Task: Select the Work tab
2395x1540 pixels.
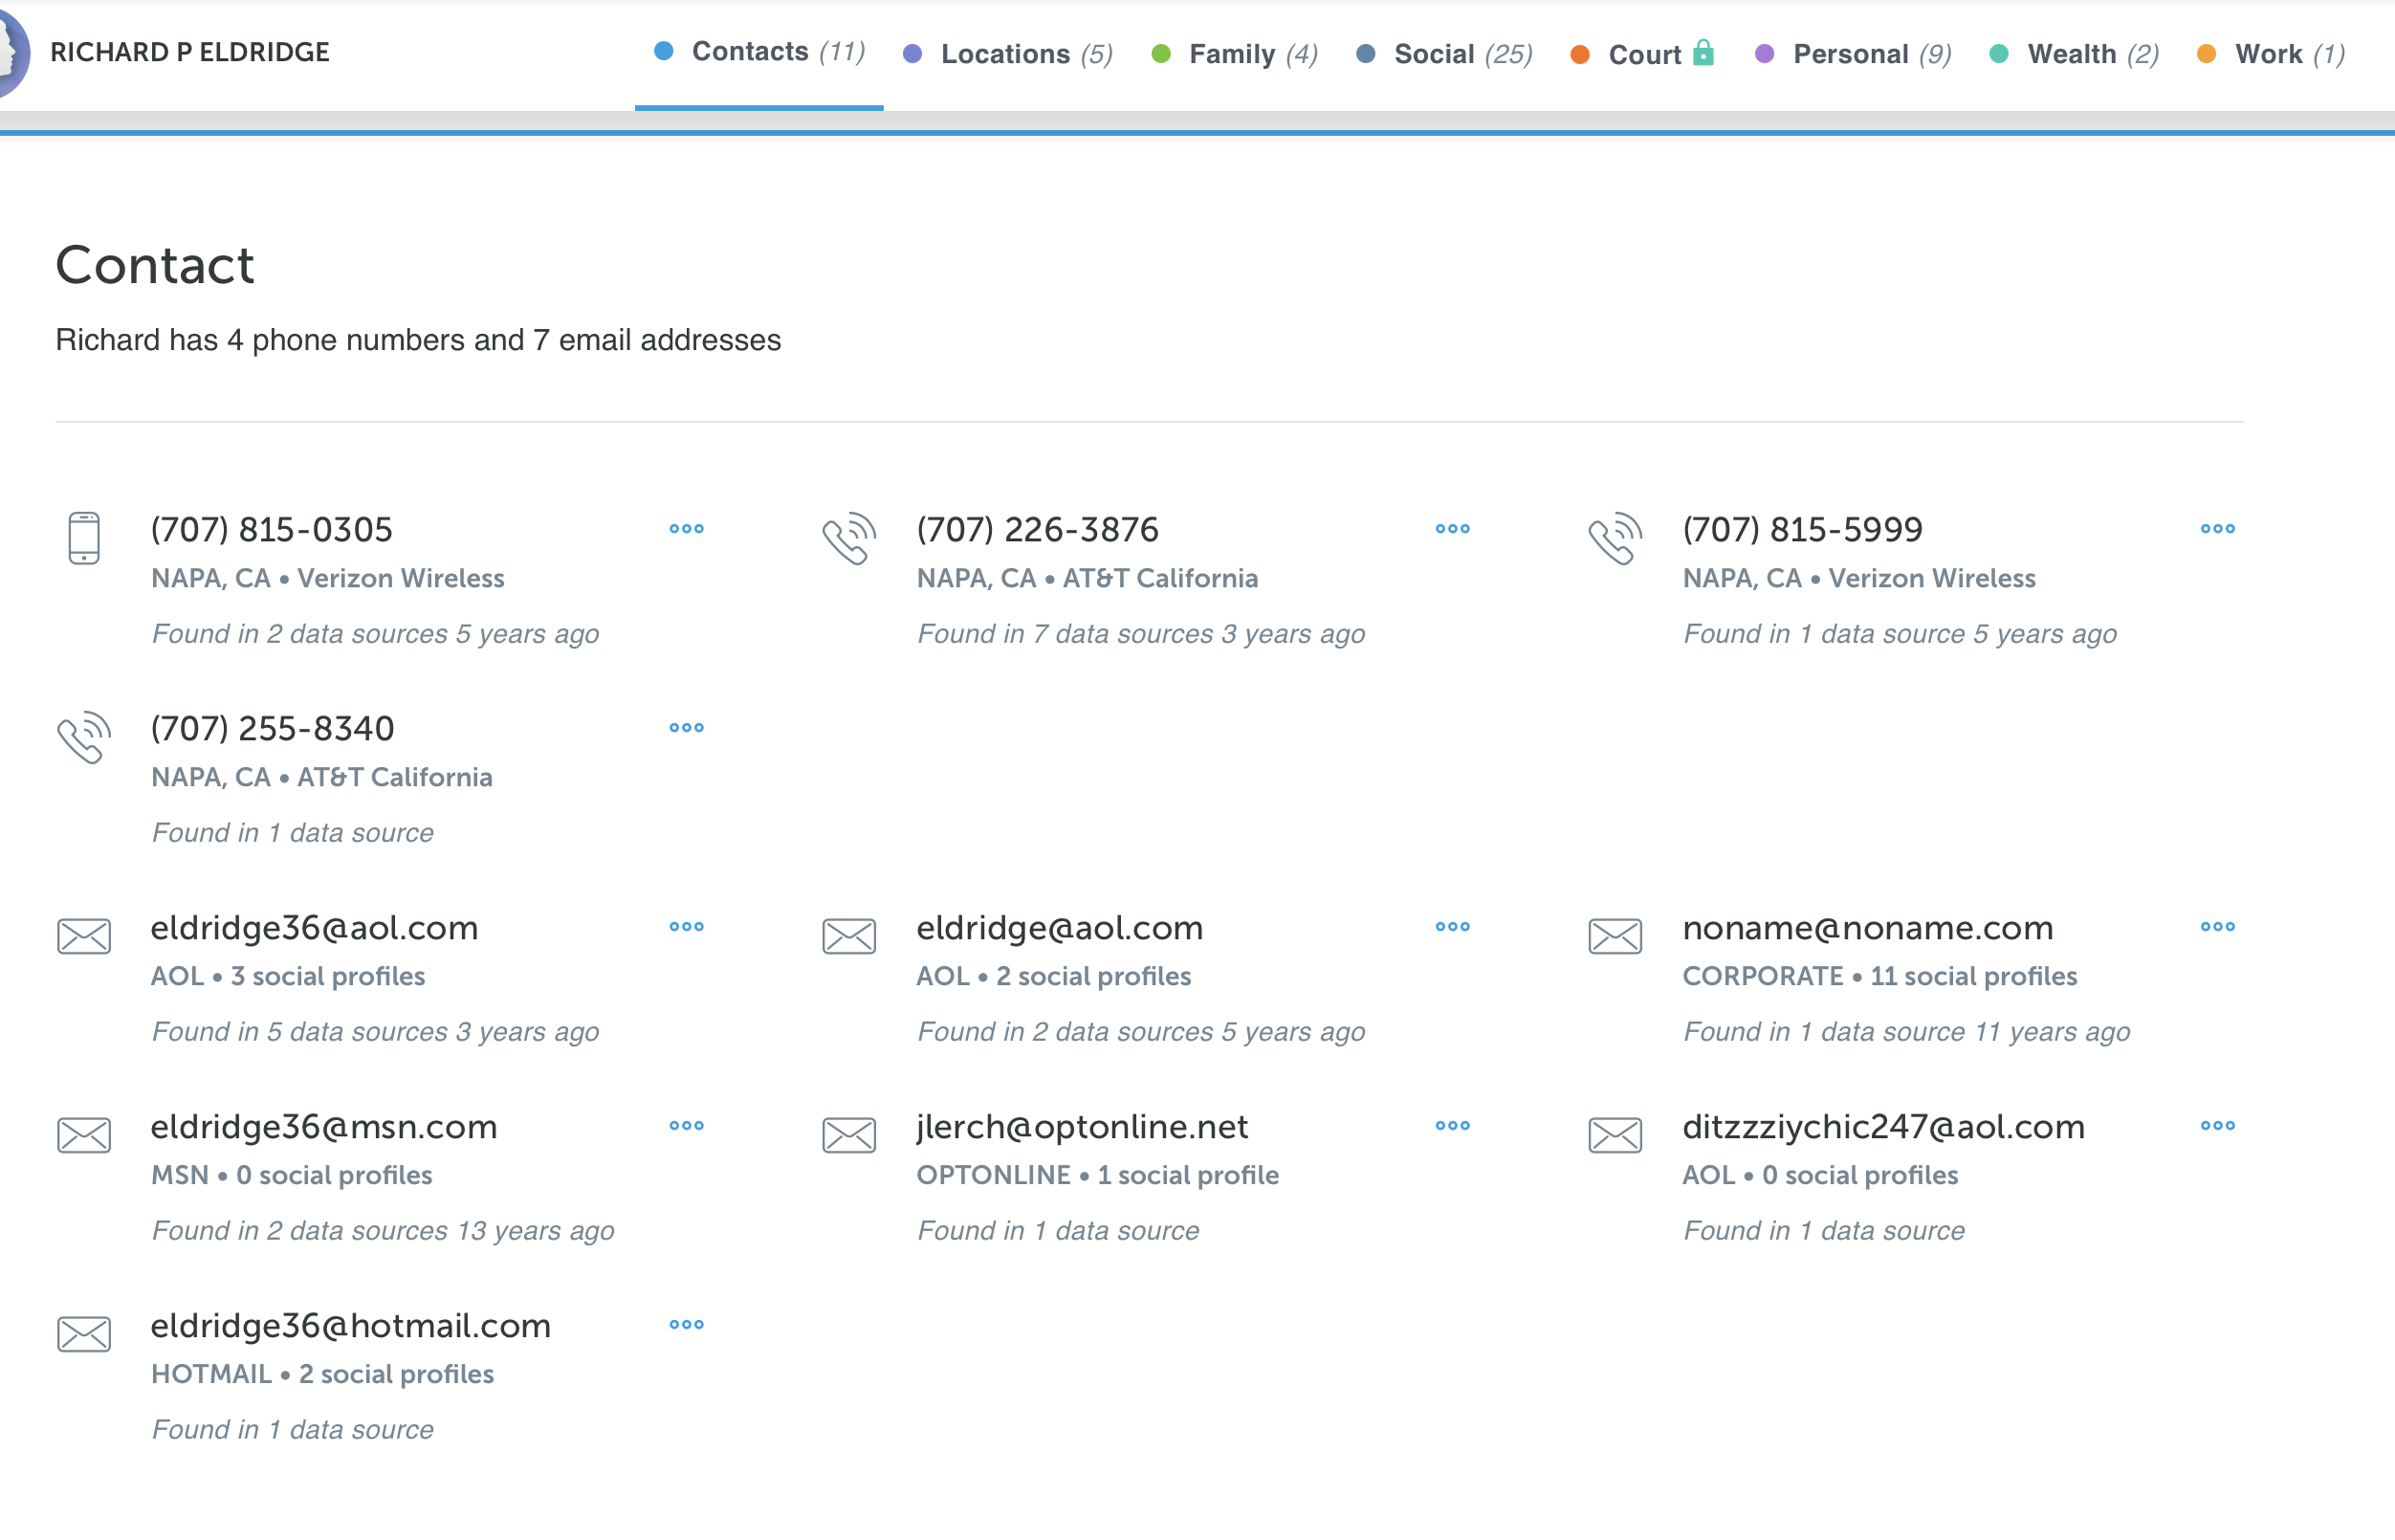Action: coord(2271,54)
